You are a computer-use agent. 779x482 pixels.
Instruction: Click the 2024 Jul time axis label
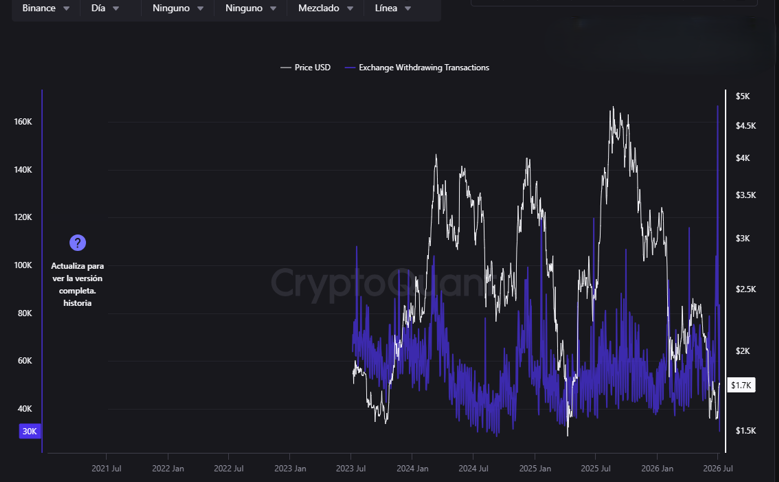(x=473, y=469)
